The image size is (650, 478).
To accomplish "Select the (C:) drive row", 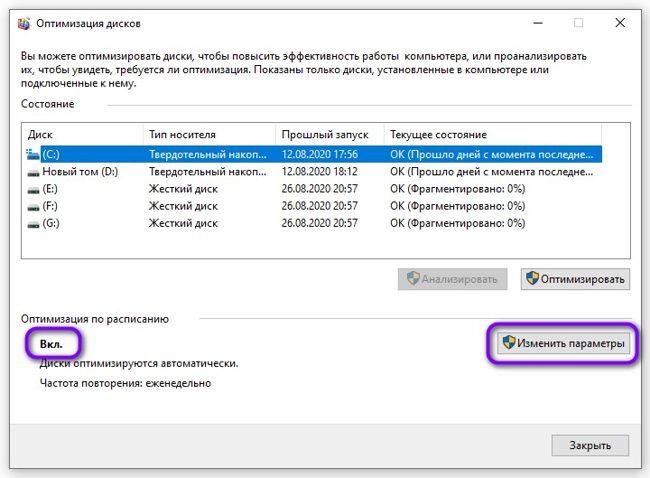I will coord(314,154).
